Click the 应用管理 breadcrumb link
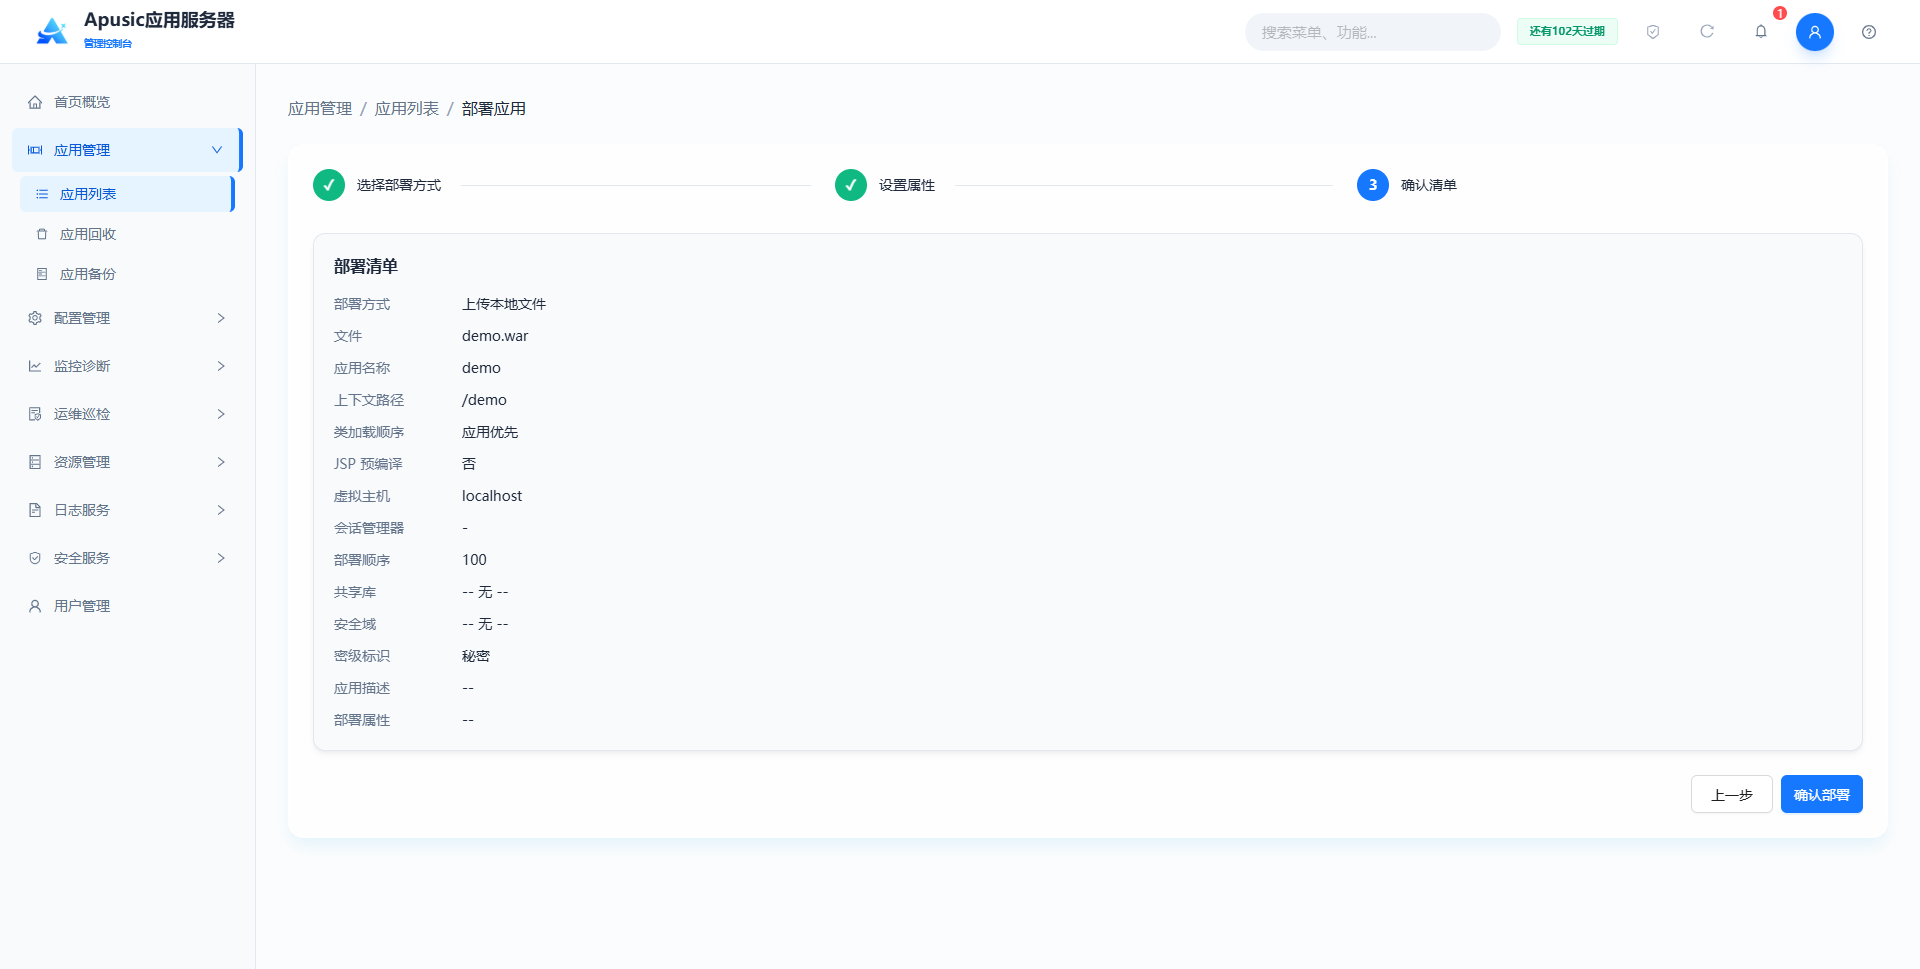 [320, 109]
